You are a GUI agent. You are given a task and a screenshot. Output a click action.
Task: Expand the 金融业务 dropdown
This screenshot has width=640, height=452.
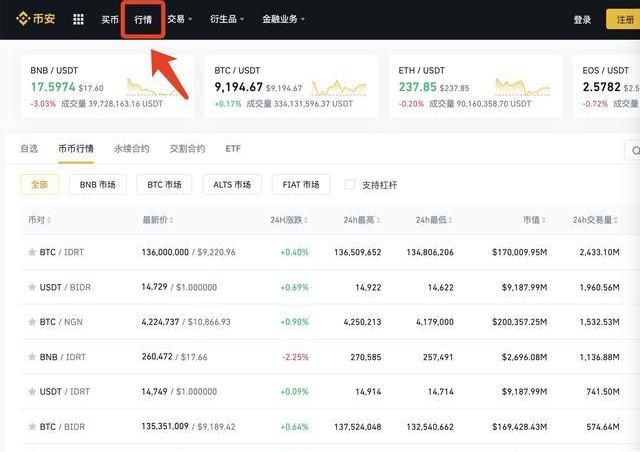pos(283,19)
